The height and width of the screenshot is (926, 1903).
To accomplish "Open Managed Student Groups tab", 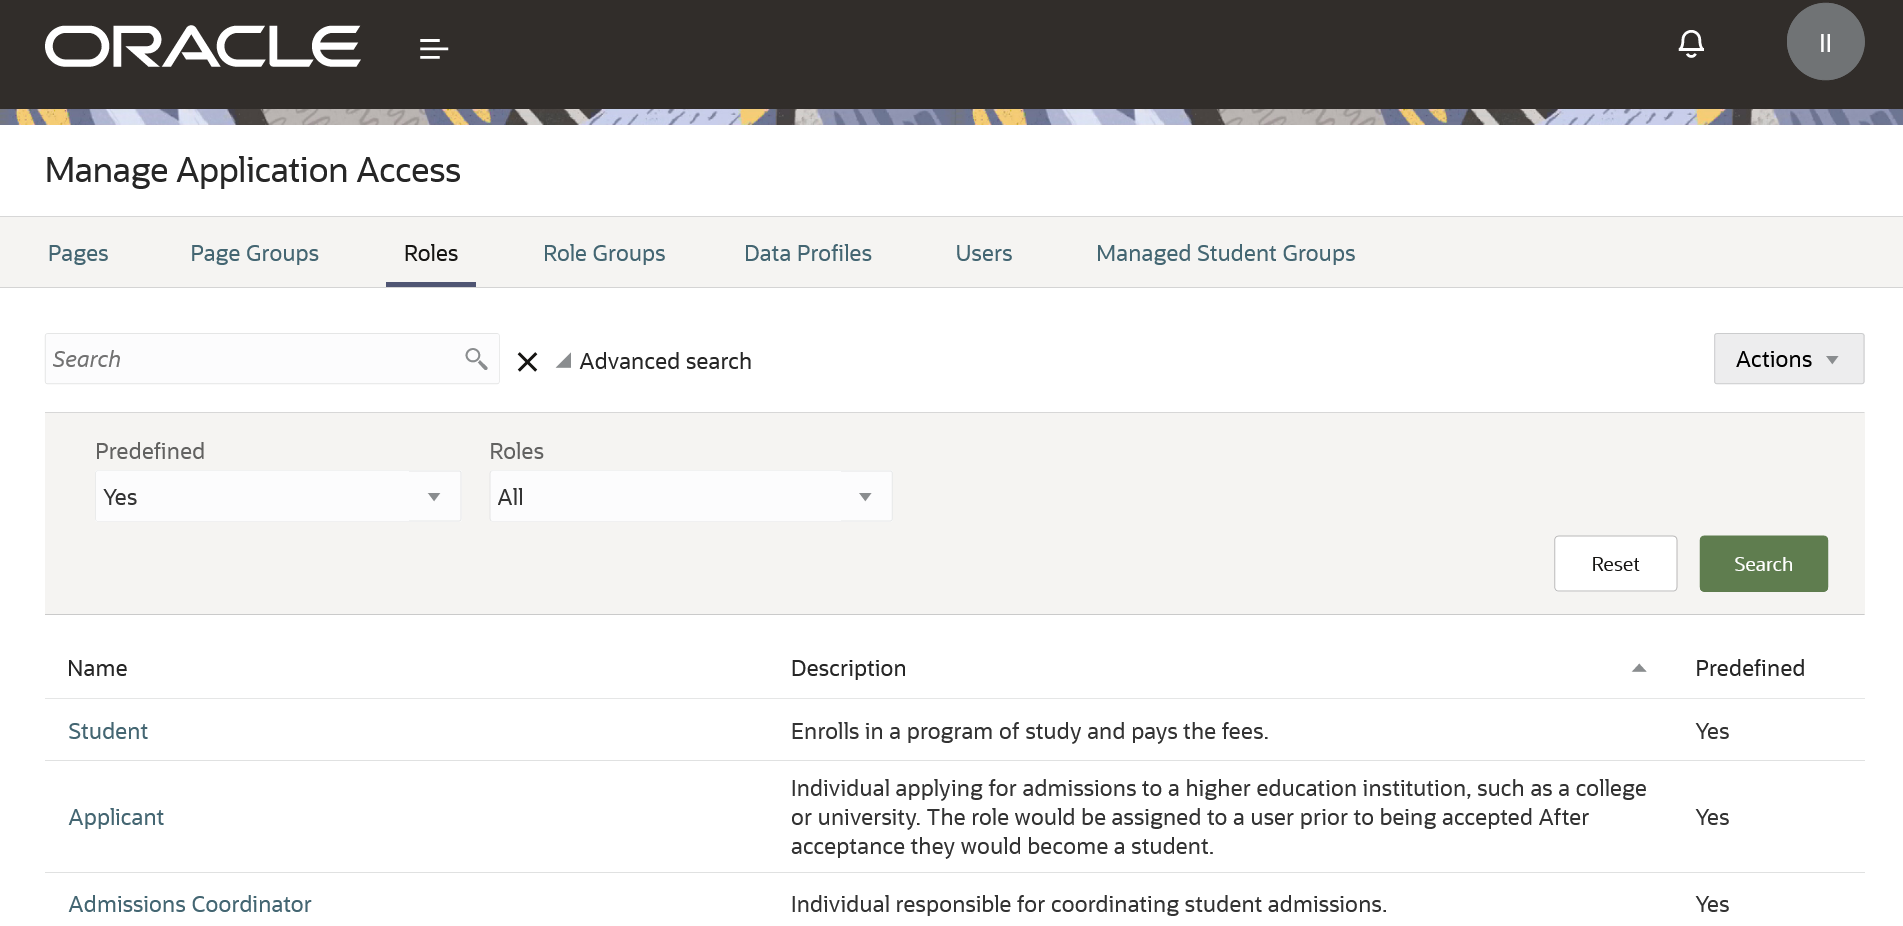I will pos(1225,254).
